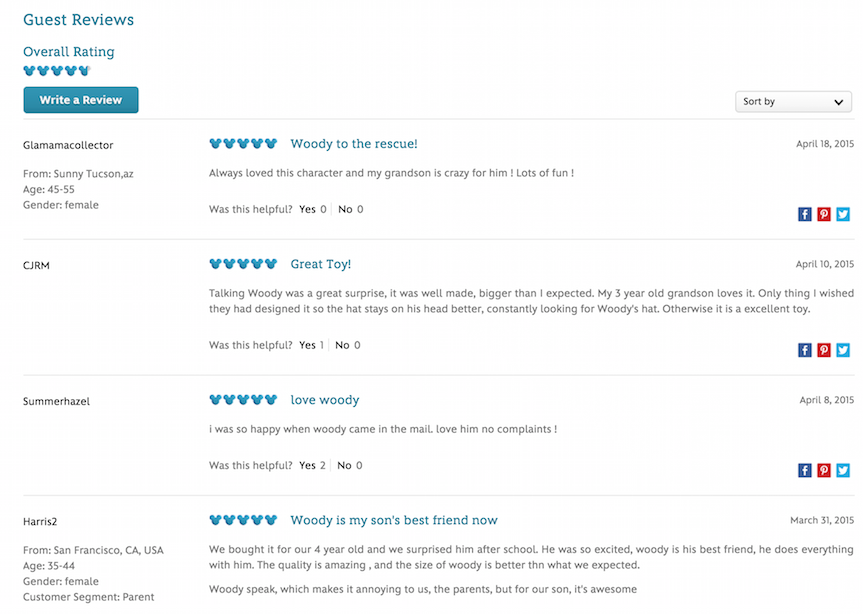Click the Overall Rating Mickey stars
This screenshot has width=863, height=614.
click(x=56, y=70)
